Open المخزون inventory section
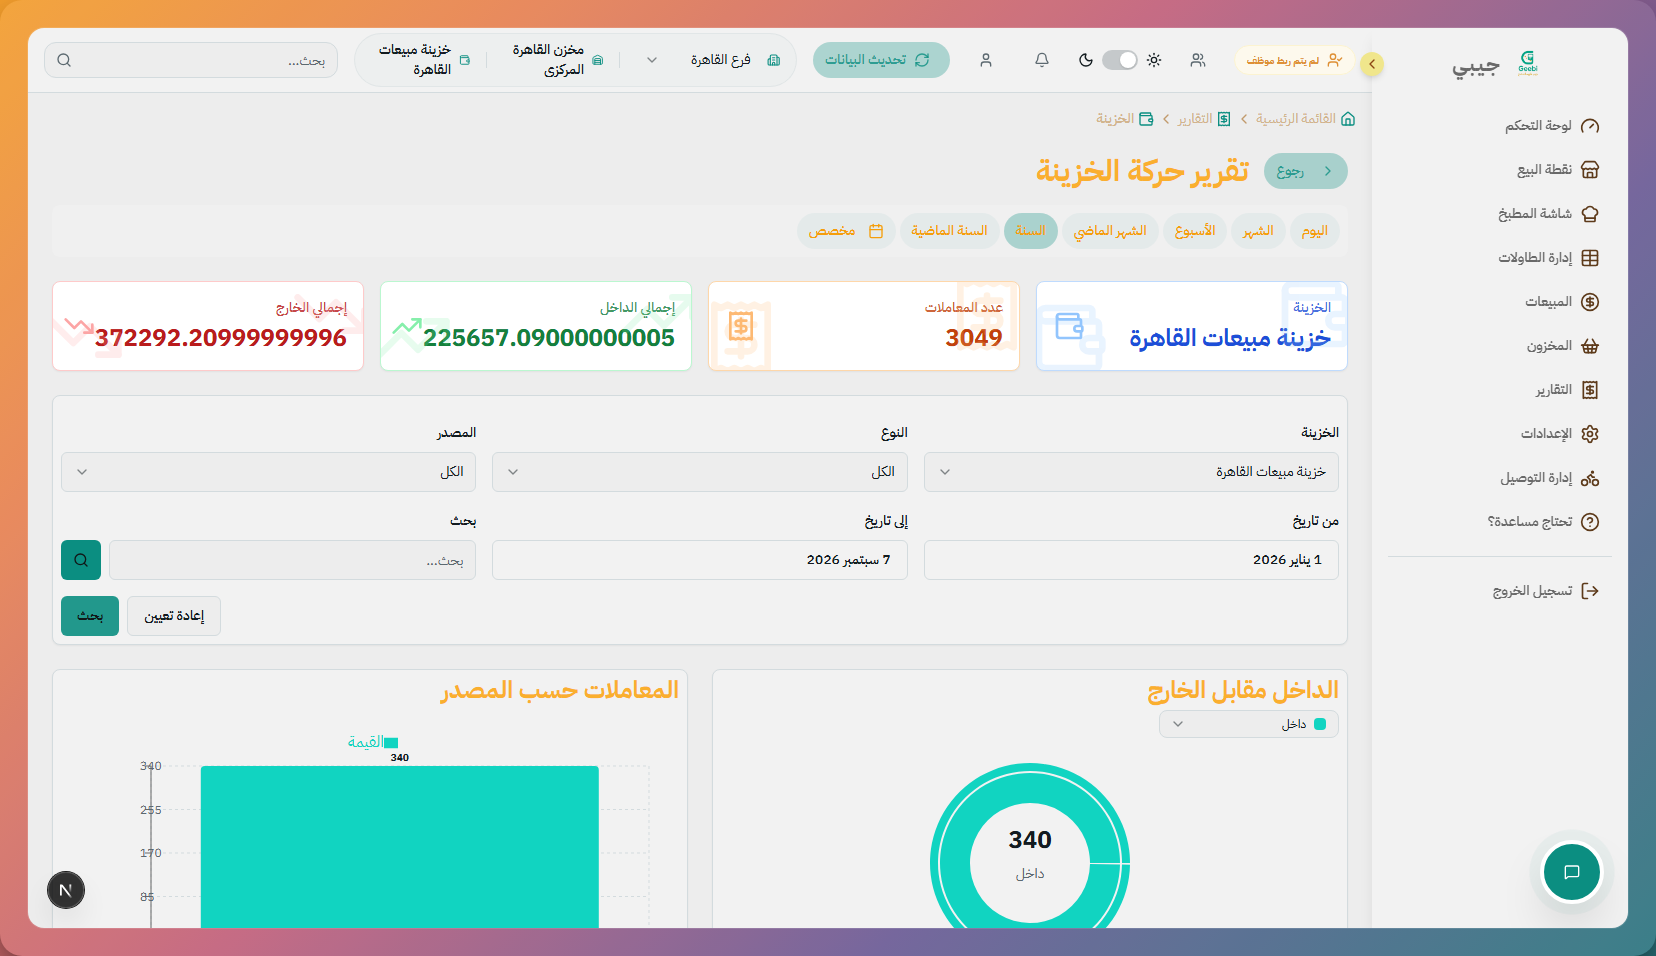 click(1562, 346)
